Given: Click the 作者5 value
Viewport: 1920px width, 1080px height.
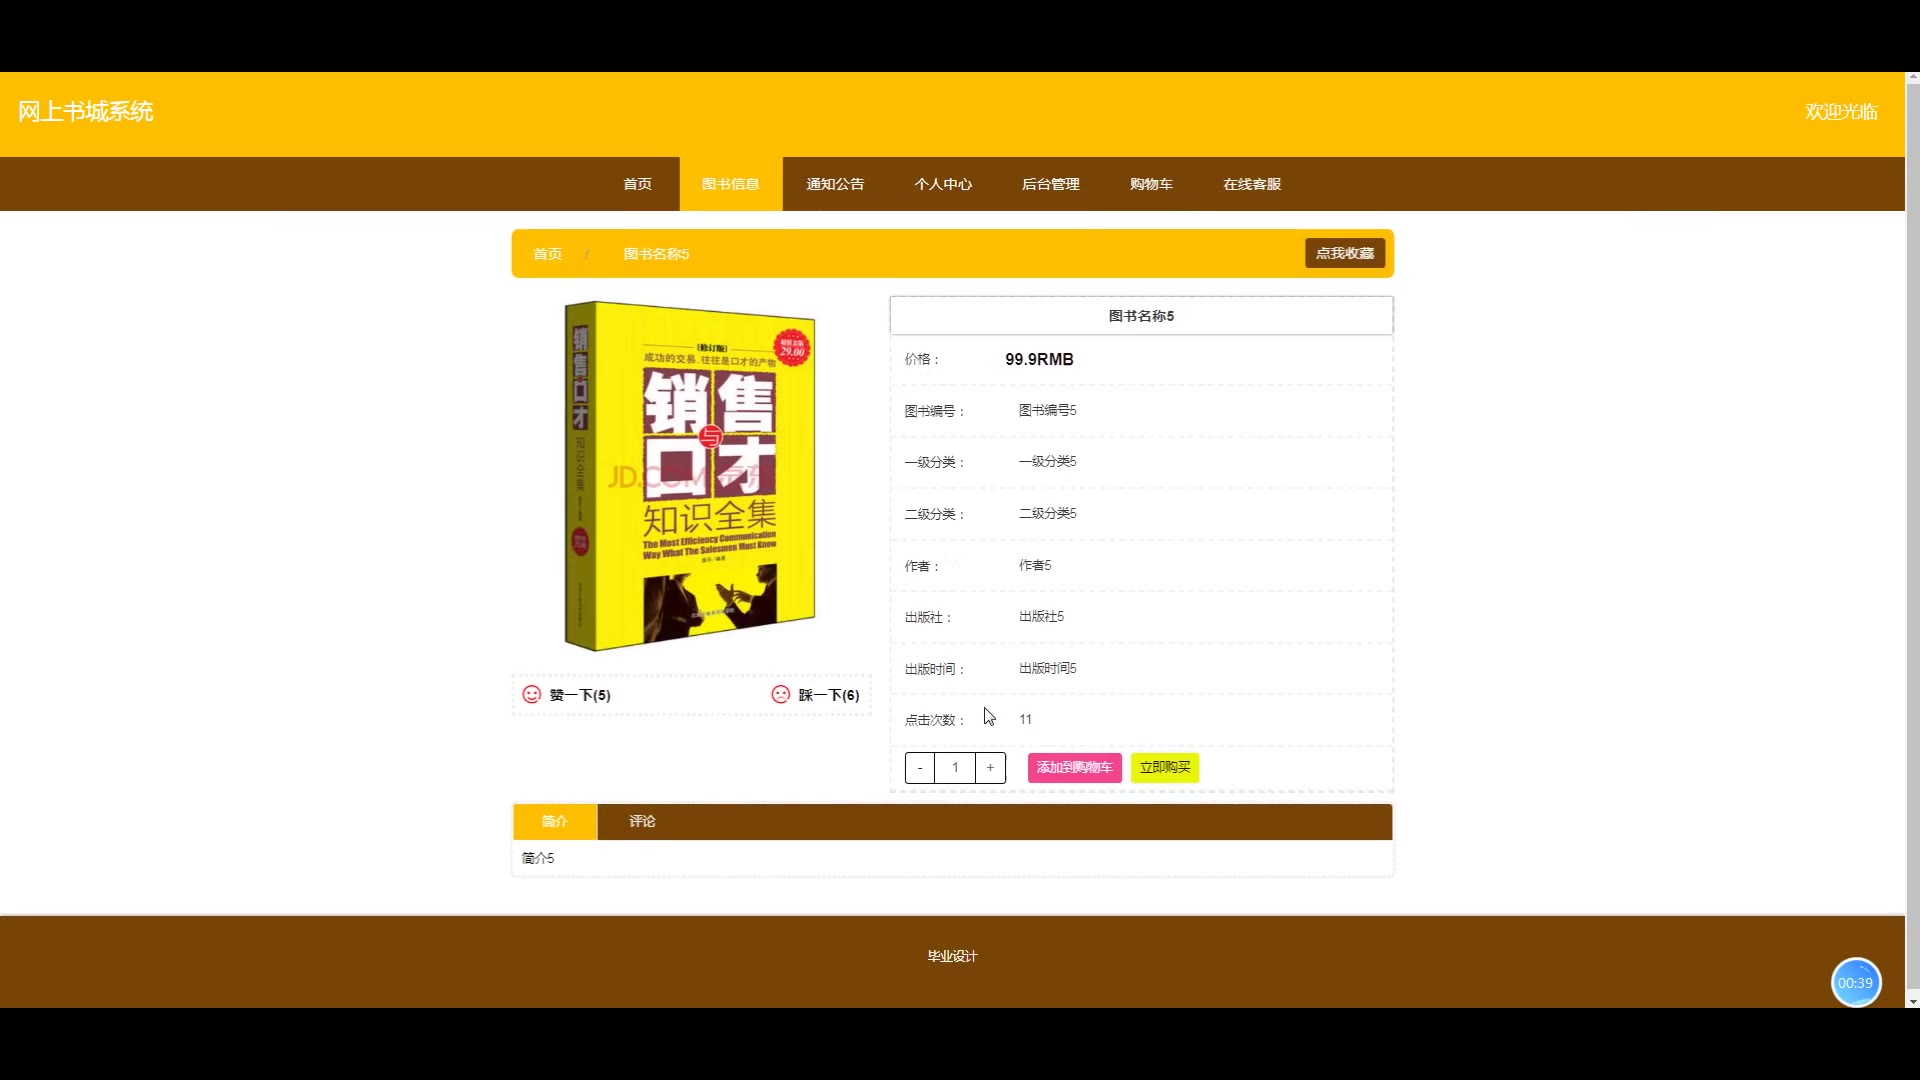Looking at the screenshot, I should (x=1035, y=565).
